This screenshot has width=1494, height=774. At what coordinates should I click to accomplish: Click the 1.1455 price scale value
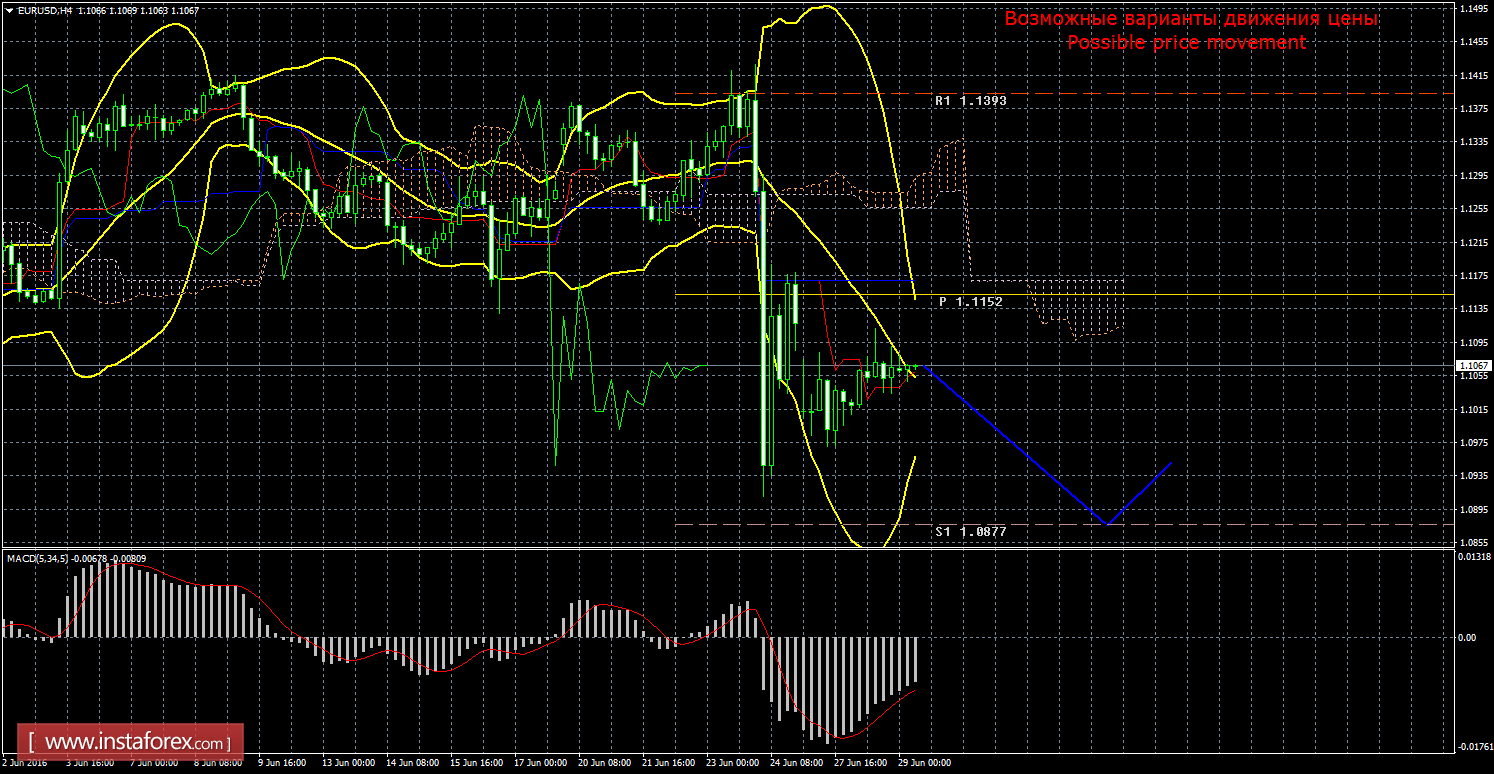(1474, 42)
